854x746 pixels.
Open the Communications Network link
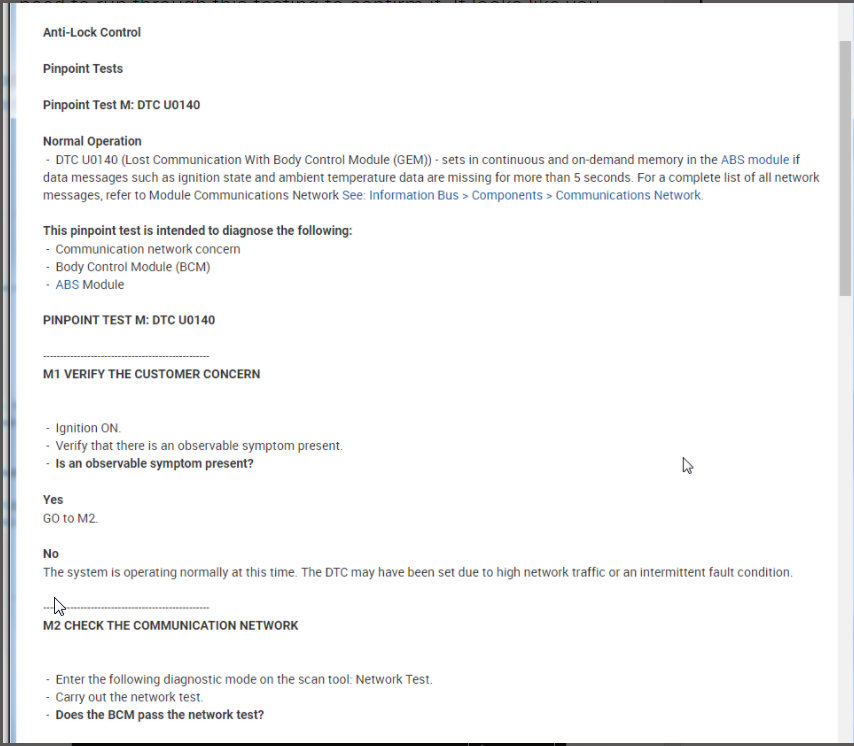click(x=628, y=195)
